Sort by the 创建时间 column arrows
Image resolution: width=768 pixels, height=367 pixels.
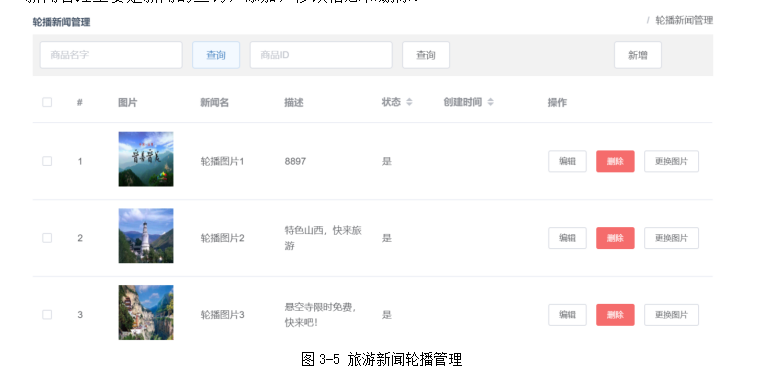click(490, 102)
